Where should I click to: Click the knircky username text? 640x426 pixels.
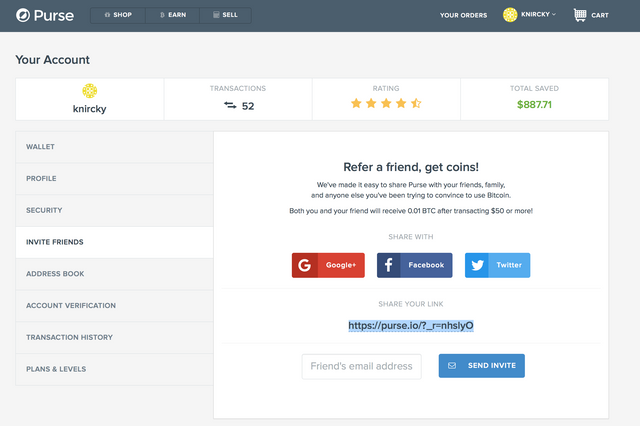point(89,109)
